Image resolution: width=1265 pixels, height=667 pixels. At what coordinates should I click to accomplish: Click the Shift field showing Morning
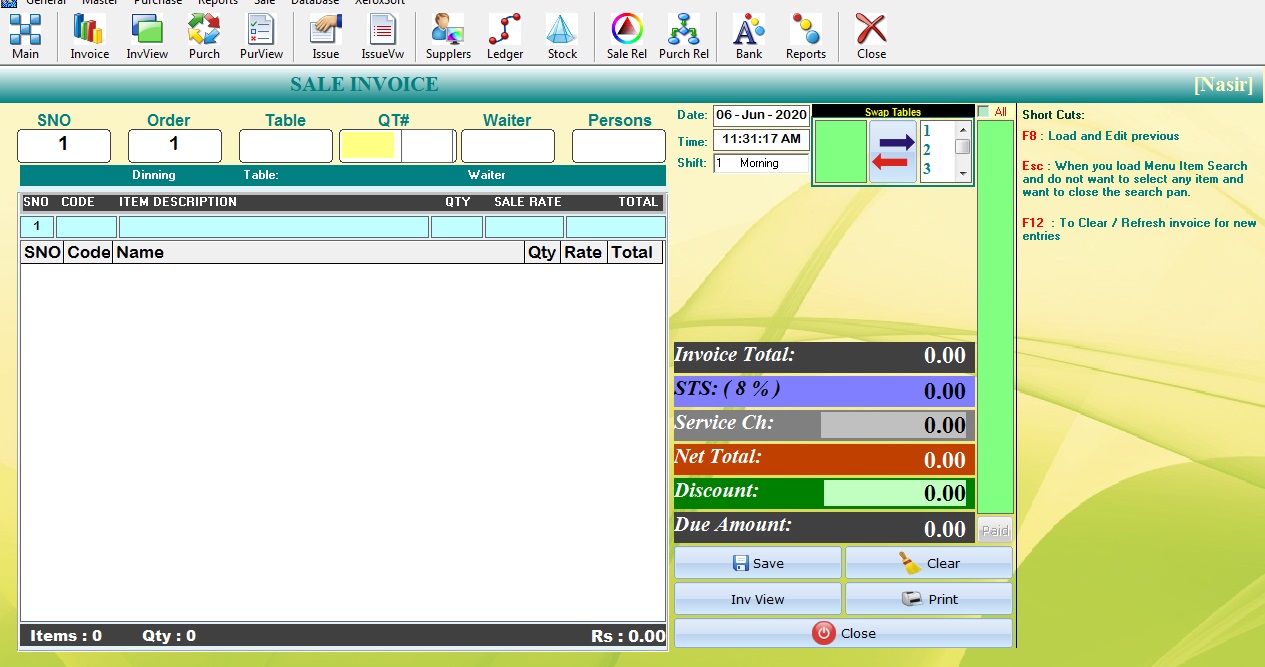(x=761, y=163)
